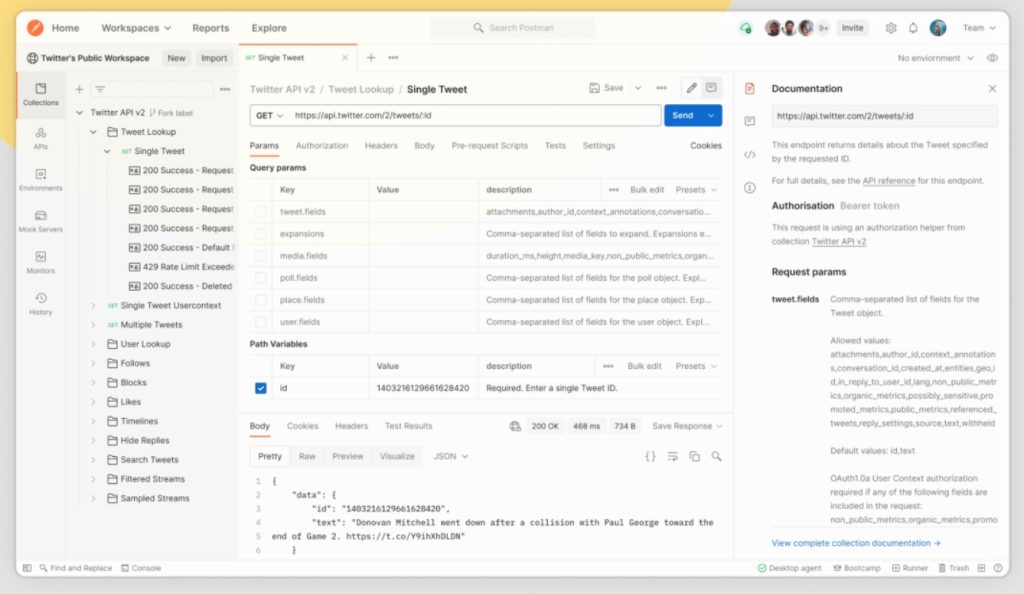The image size is (1024, 594).
Task: Enable the poll.fields param checkbox
Action: (x=261, y=278)
